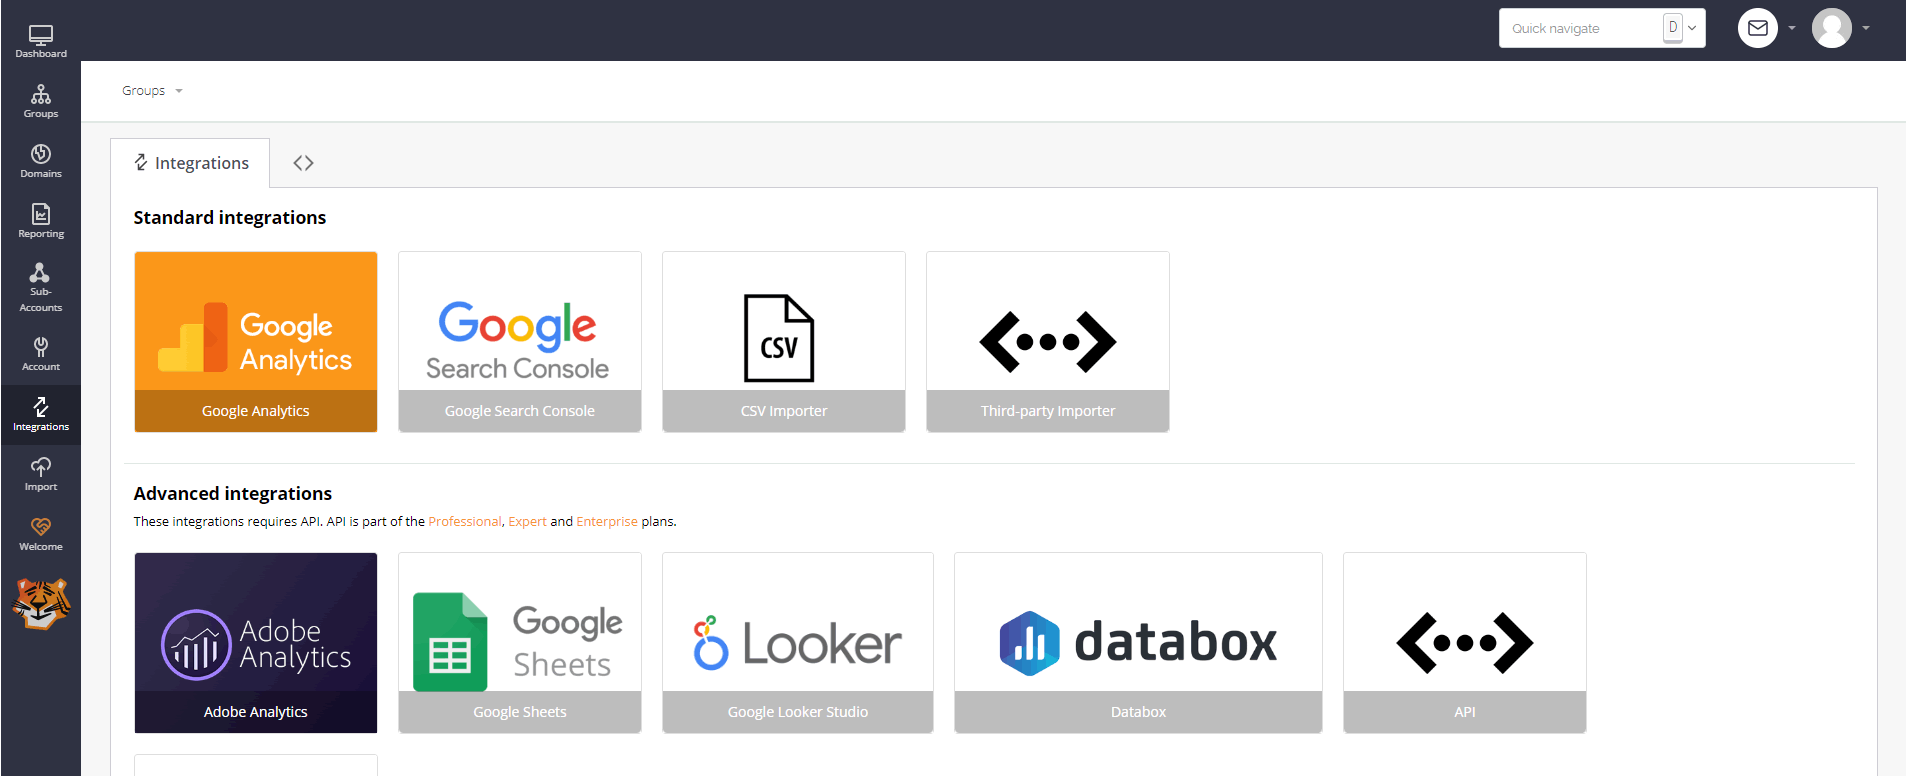Follow the Expert plan link

pyautogui.click(x=527, y=522)
